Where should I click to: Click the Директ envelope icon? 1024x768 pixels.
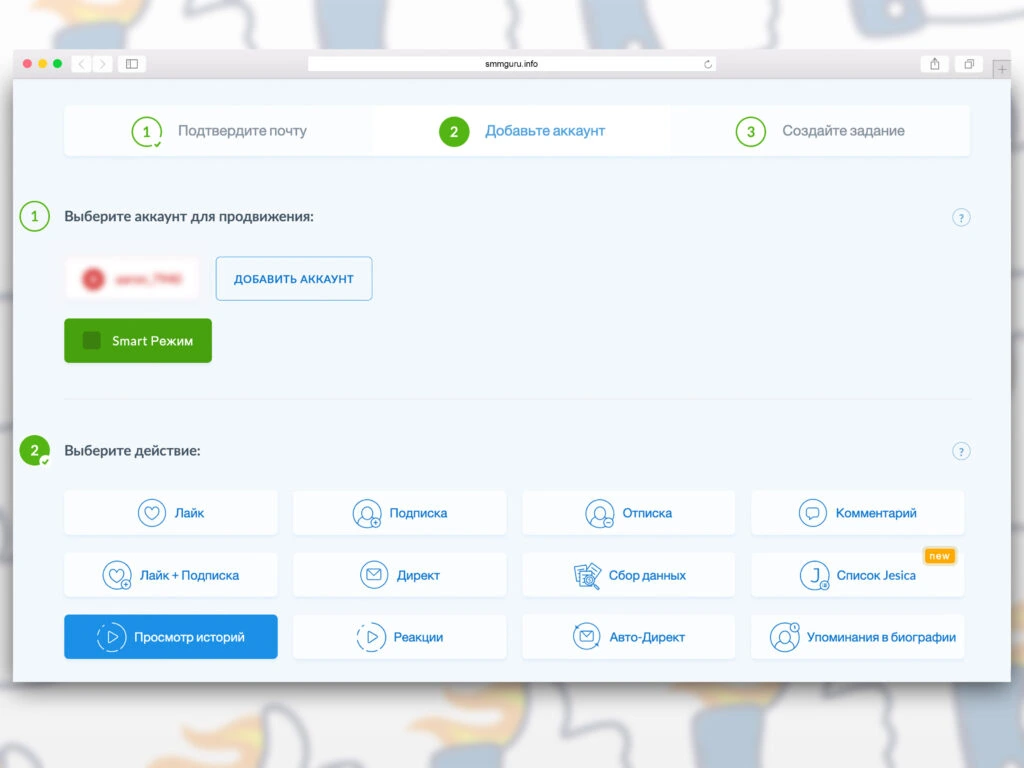tap(374, 575)
